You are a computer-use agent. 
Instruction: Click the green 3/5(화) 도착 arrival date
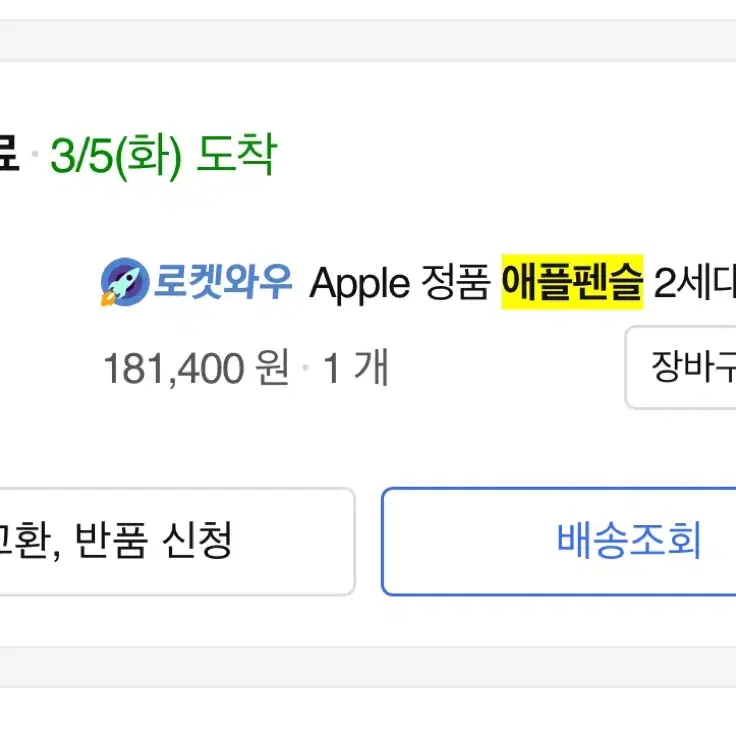click(x=163, y=155)
